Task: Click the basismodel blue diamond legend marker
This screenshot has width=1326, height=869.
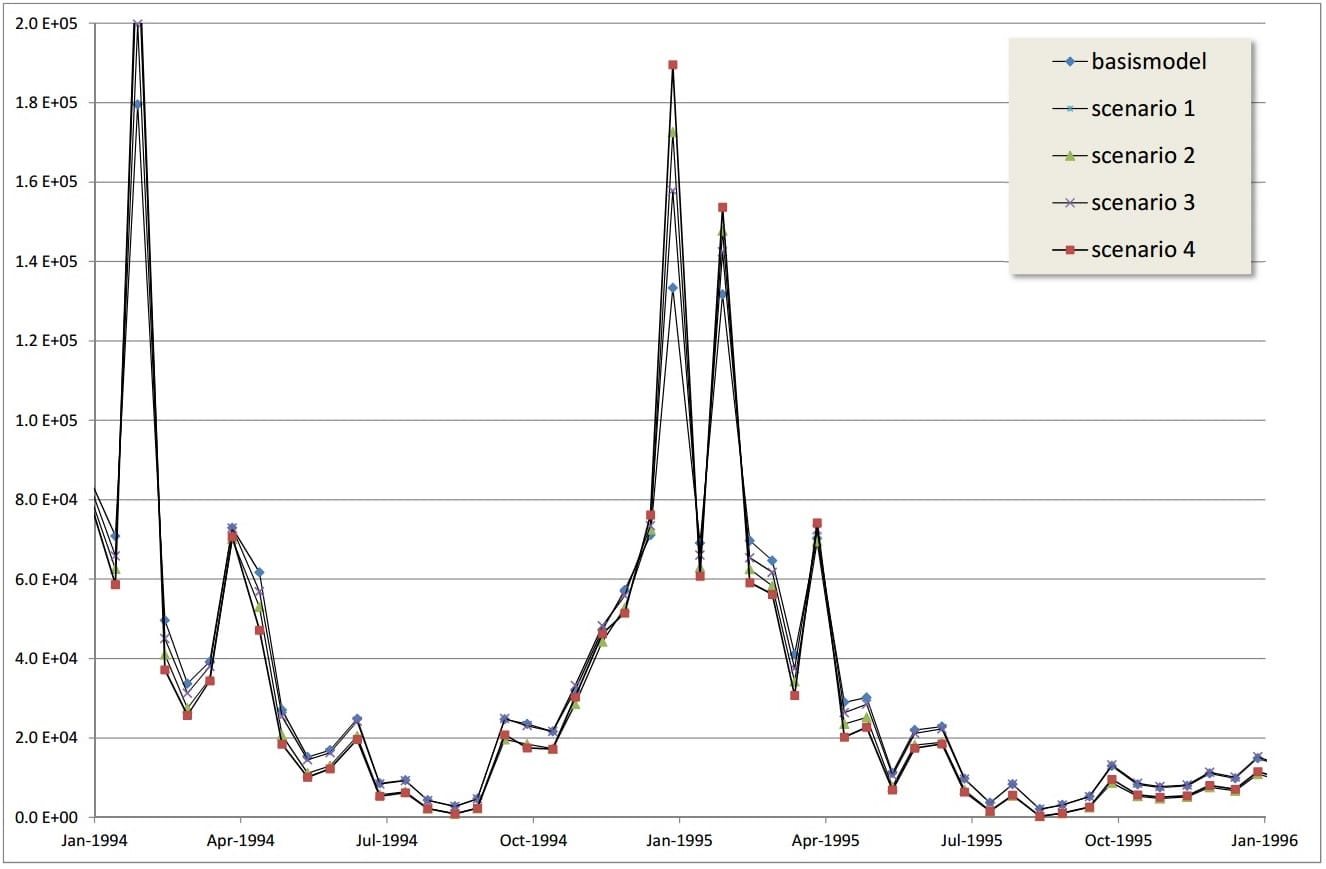Action: (x=1069, y=62)
